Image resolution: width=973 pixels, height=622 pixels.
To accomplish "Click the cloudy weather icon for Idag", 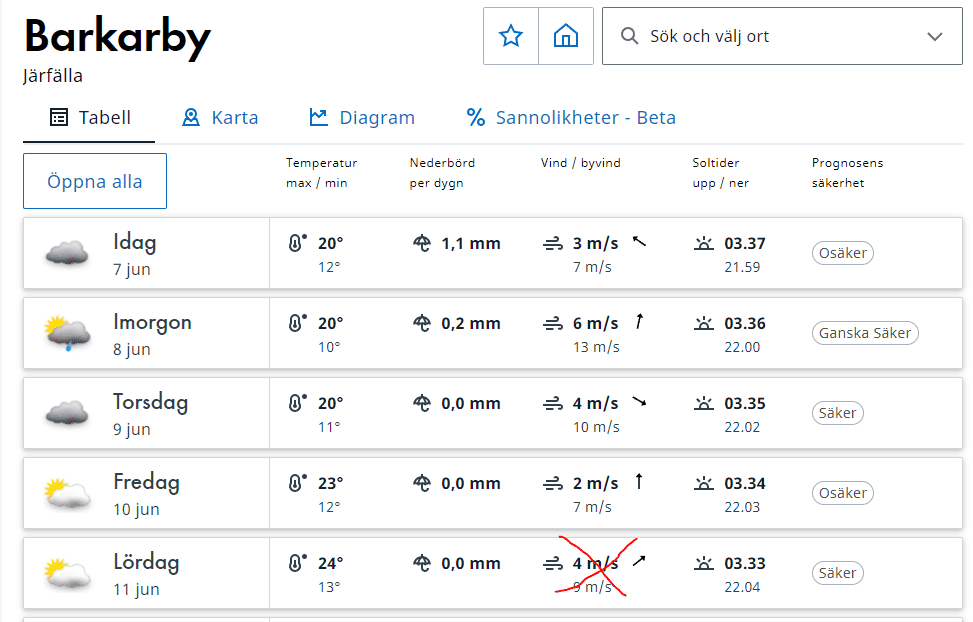I will [x=67, y=253].
